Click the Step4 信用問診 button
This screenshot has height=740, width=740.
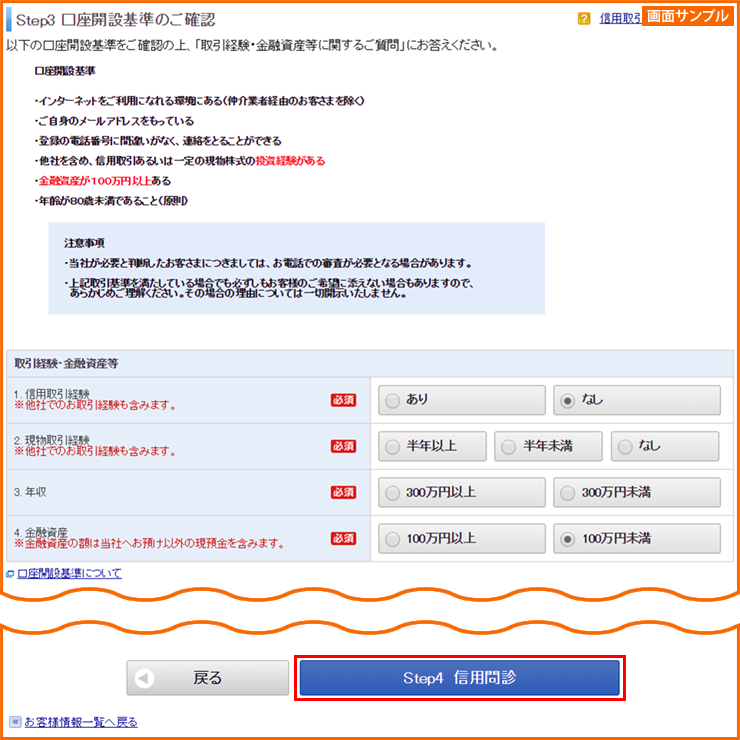tap(460, 678)
